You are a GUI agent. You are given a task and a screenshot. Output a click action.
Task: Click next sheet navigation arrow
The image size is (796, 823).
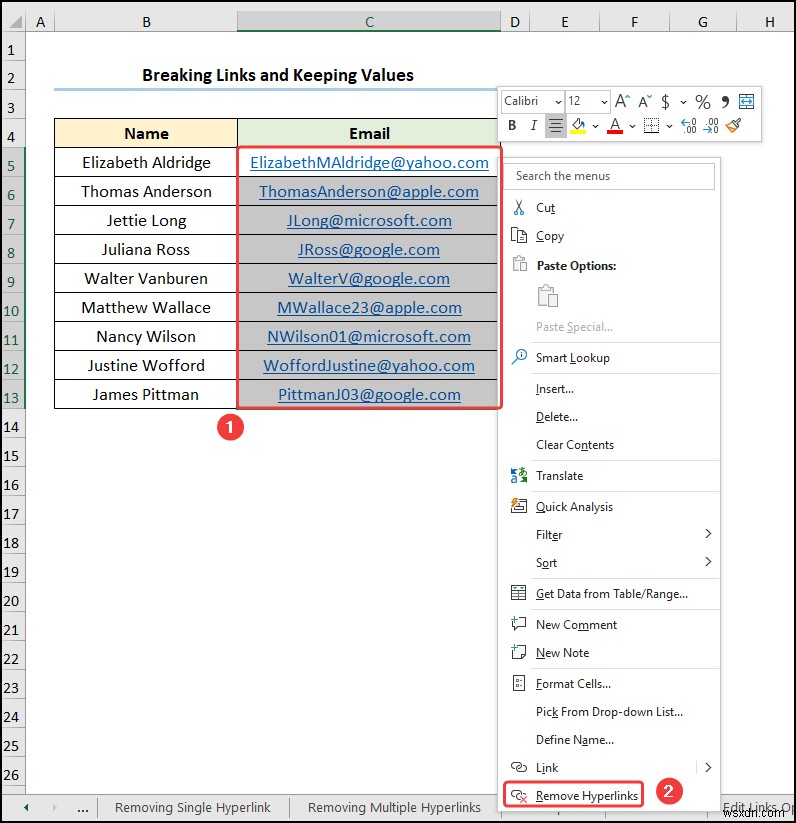54,807
